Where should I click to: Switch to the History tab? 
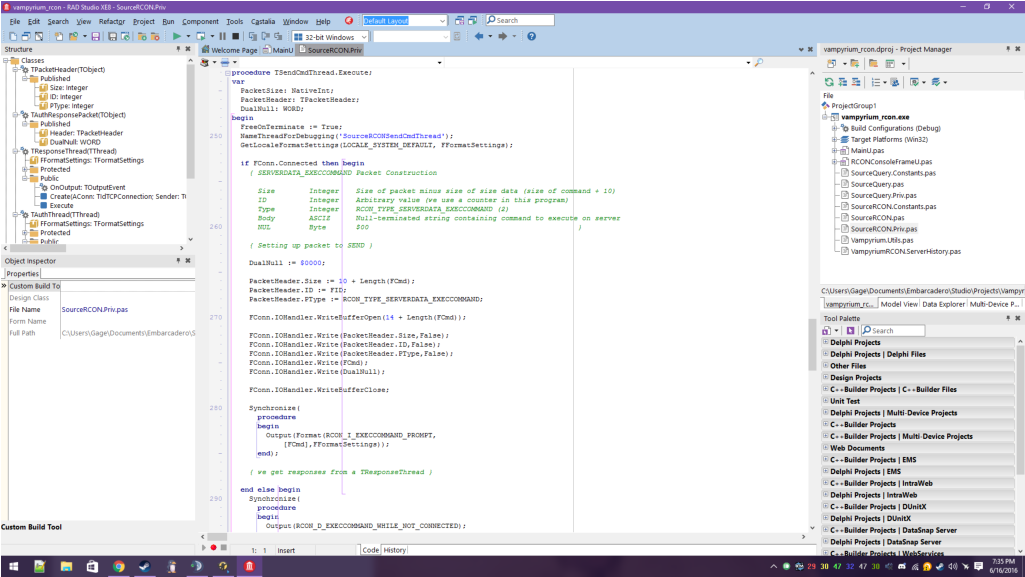(394, 550)
